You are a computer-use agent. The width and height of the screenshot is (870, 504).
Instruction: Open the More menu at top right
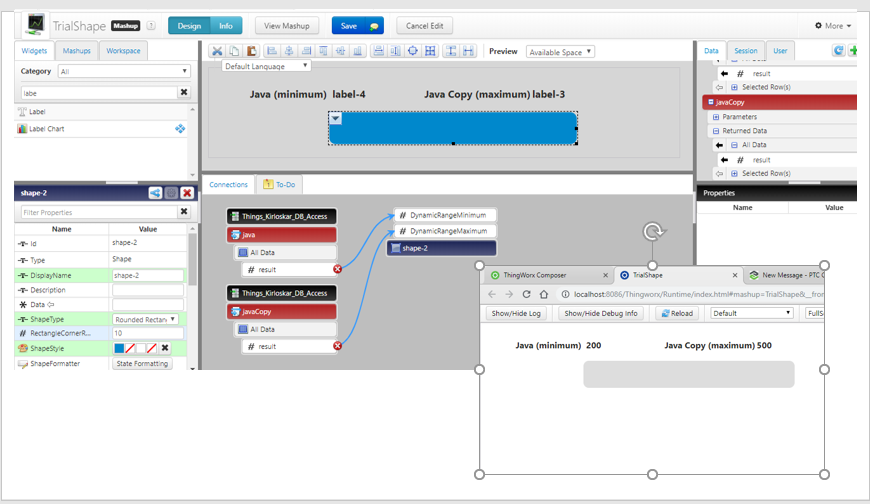[833, 26]
